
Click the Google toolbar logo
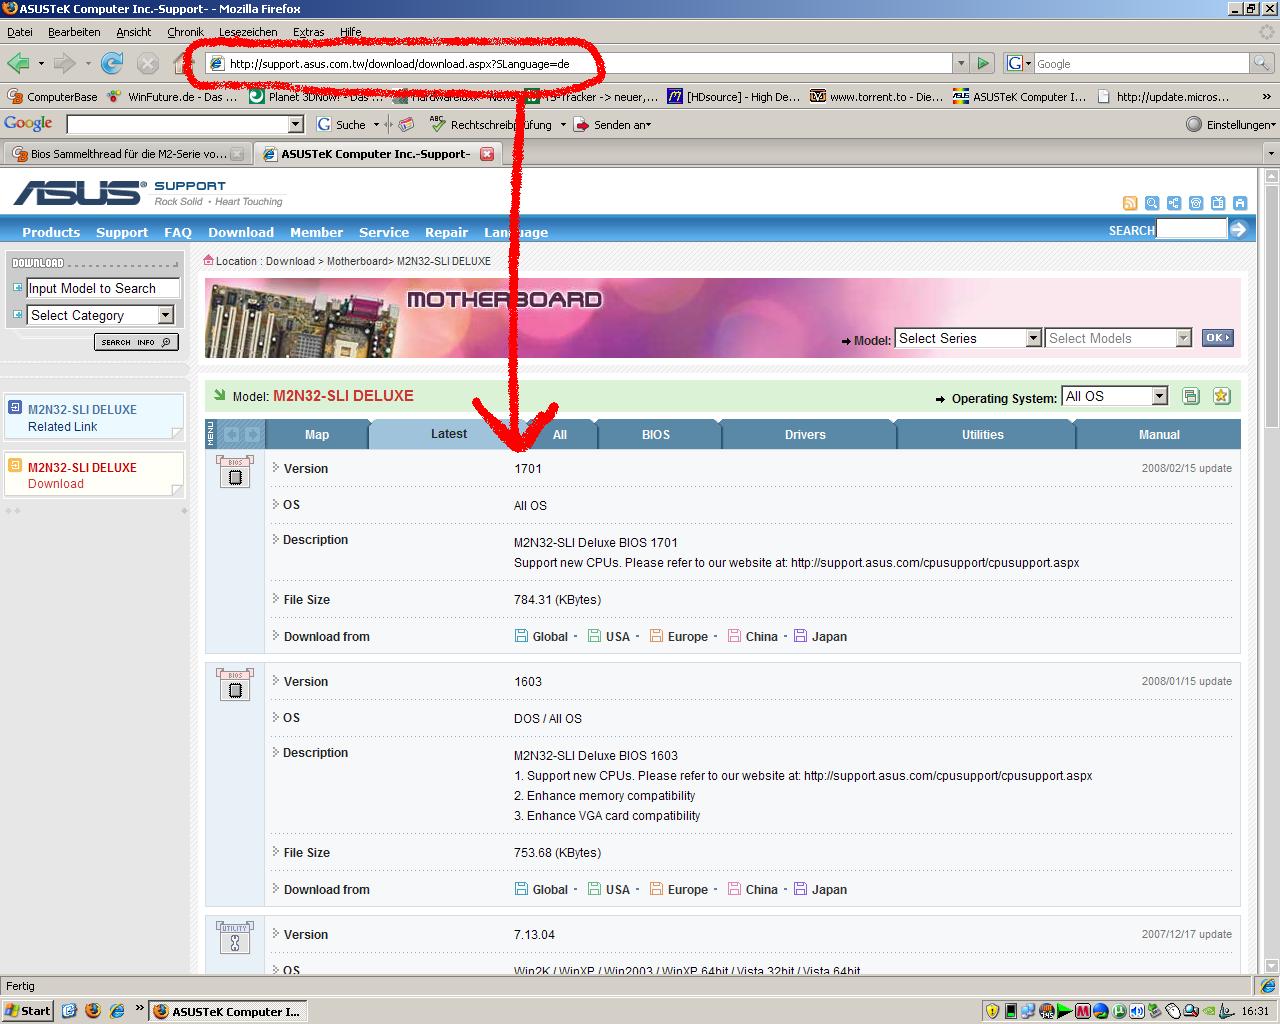coord(28,124)
